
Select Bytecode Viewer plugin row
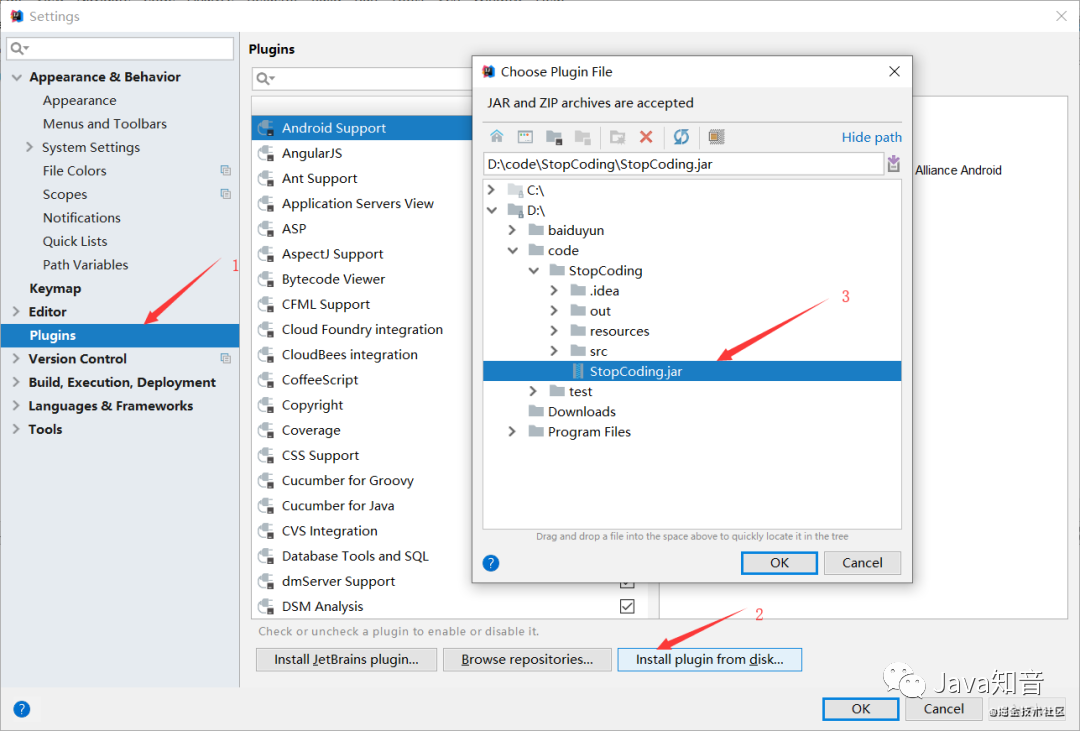(x=362, y=279)
